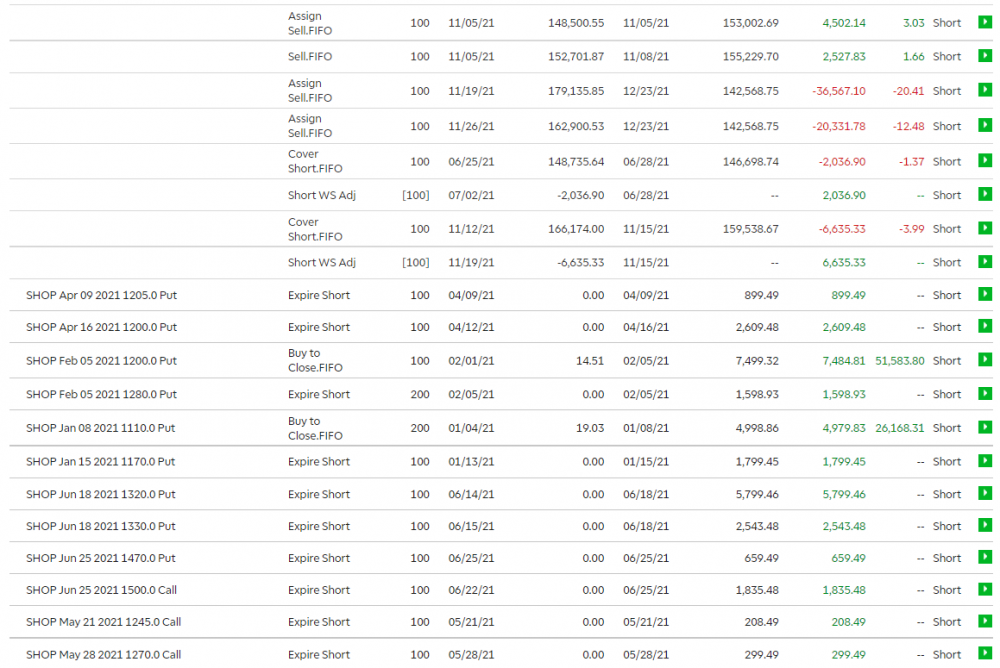Click the -20.41 percent loss value
Image resolution: width=1000 pixels, height=668 pixels.
(x=908, y=91)
